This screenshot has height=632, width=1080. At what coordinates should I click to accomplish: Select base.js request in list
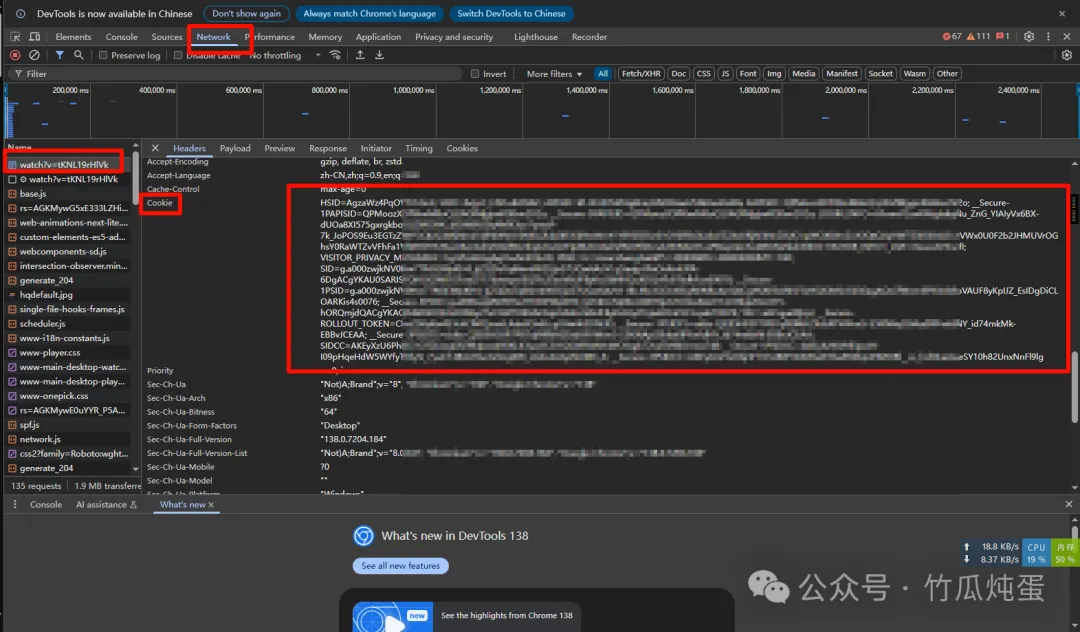tap(68, 193)
